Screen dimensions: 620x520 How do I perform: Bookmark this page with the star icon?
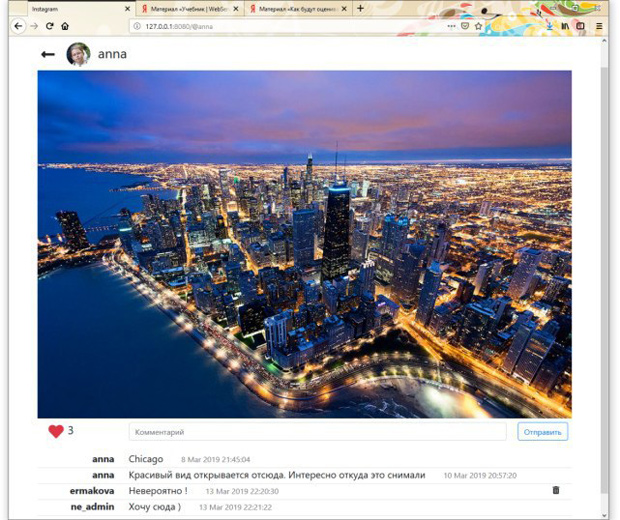479,26
